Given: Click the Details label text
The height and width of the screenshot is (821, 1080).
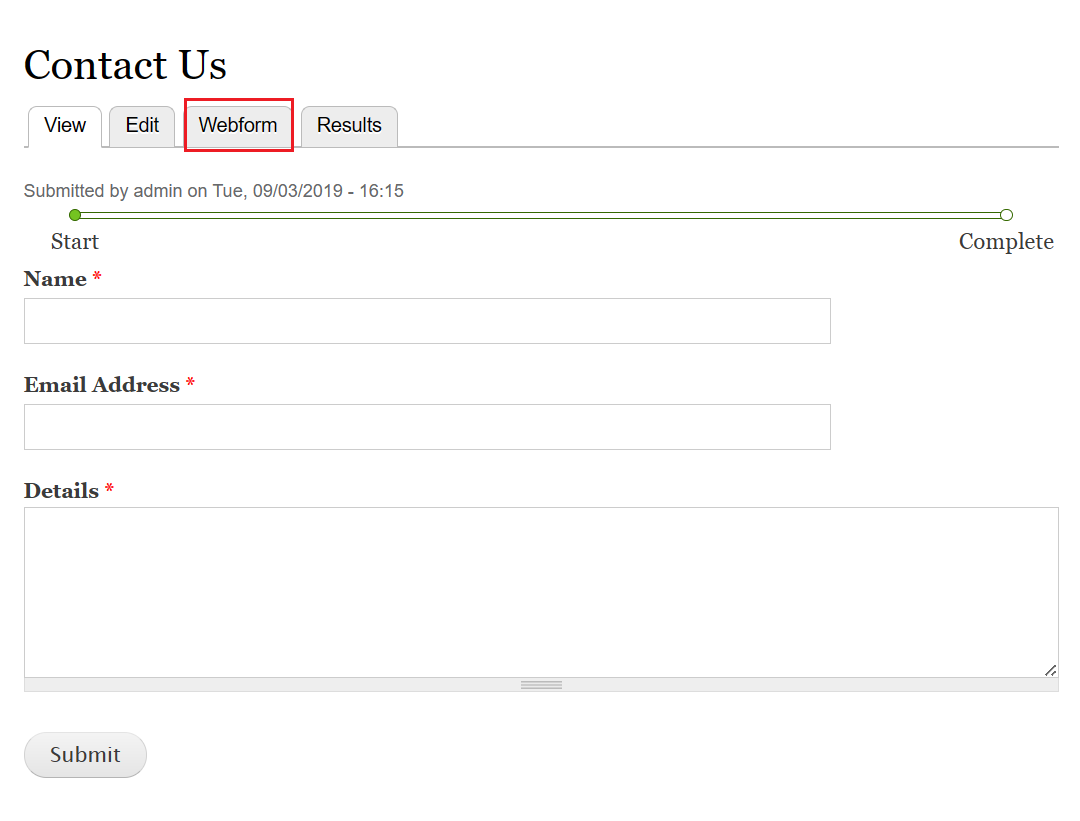Looking at the screenshot, I should 61,491.
